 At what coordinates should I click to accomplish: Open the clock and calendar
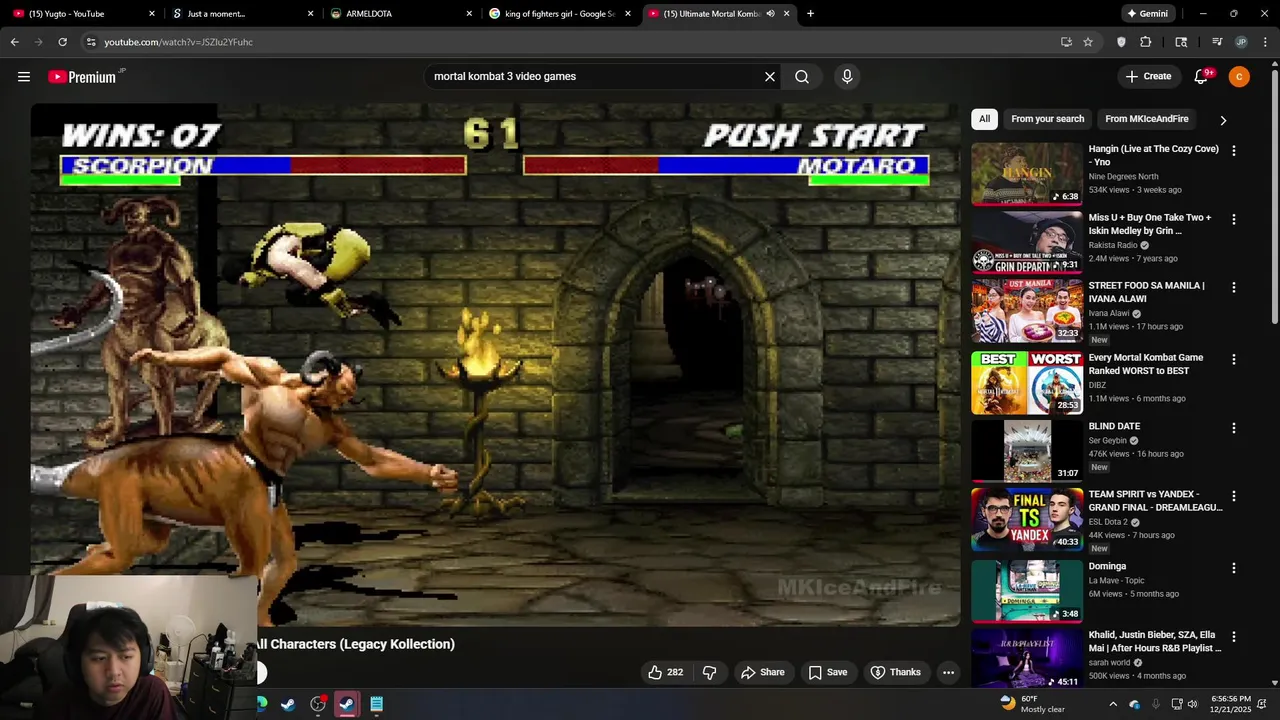1230,704
